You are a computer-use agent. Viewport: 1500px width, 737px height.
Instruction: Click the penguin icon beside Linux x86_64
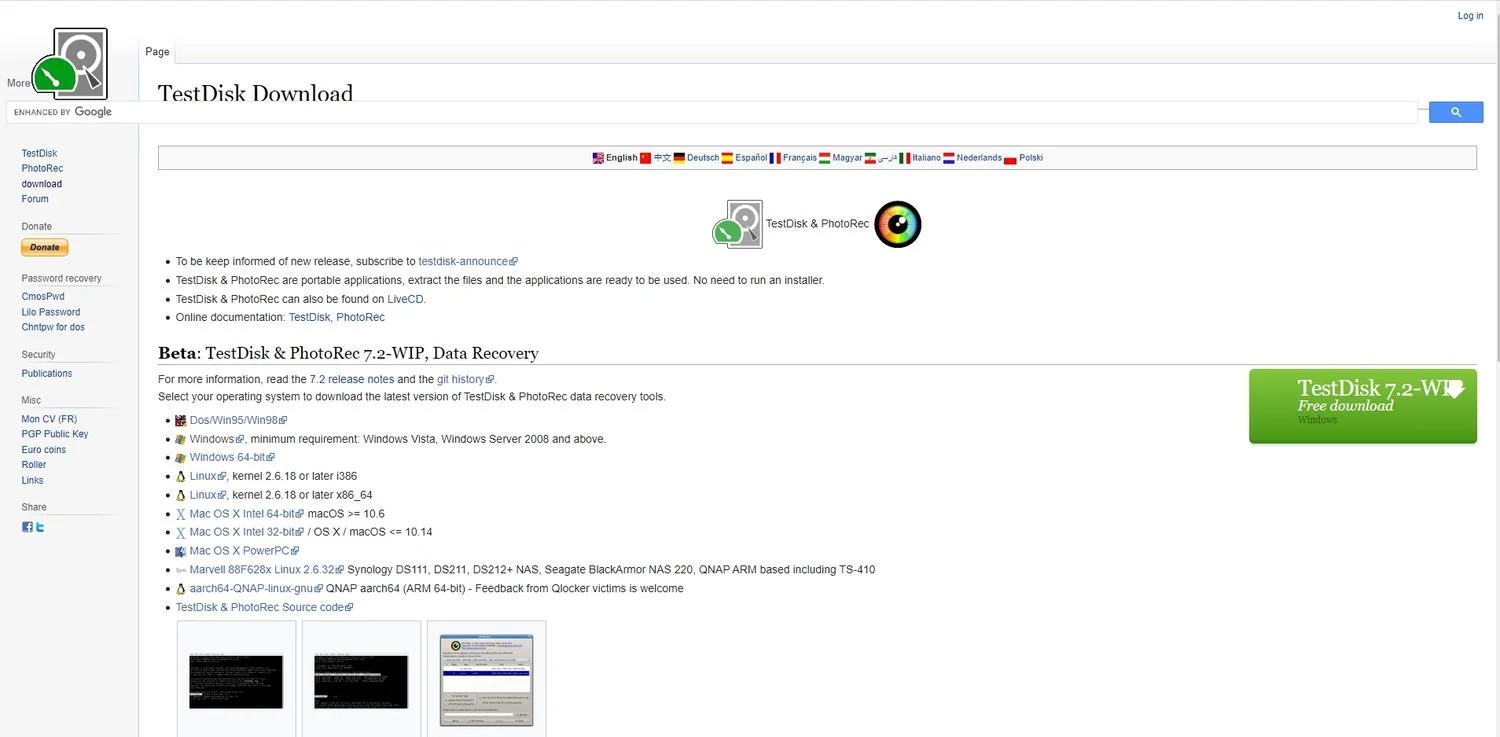(x=181, y=495)
